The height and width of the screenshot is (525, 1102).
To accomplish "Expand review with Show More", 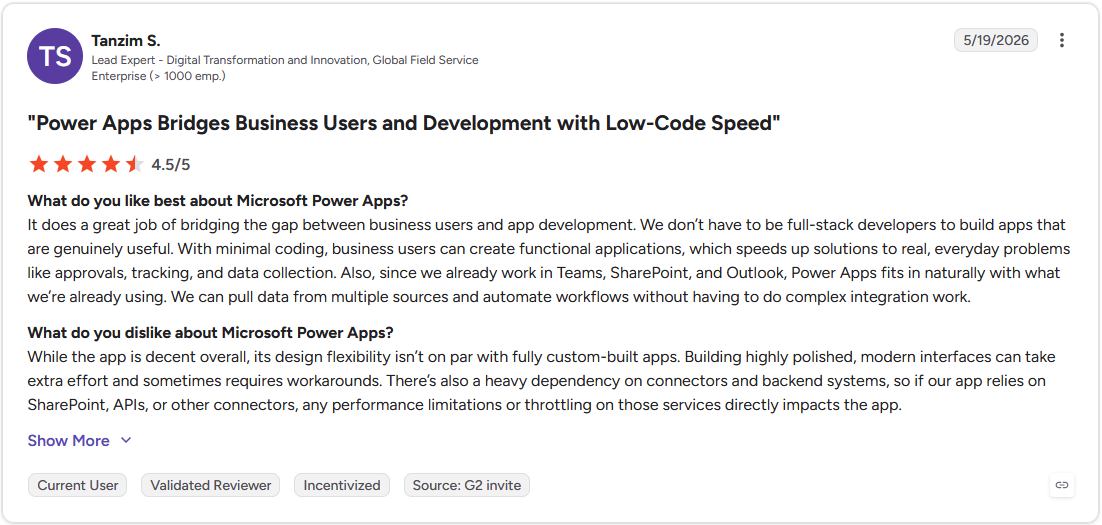I will (x=69, y=441).
